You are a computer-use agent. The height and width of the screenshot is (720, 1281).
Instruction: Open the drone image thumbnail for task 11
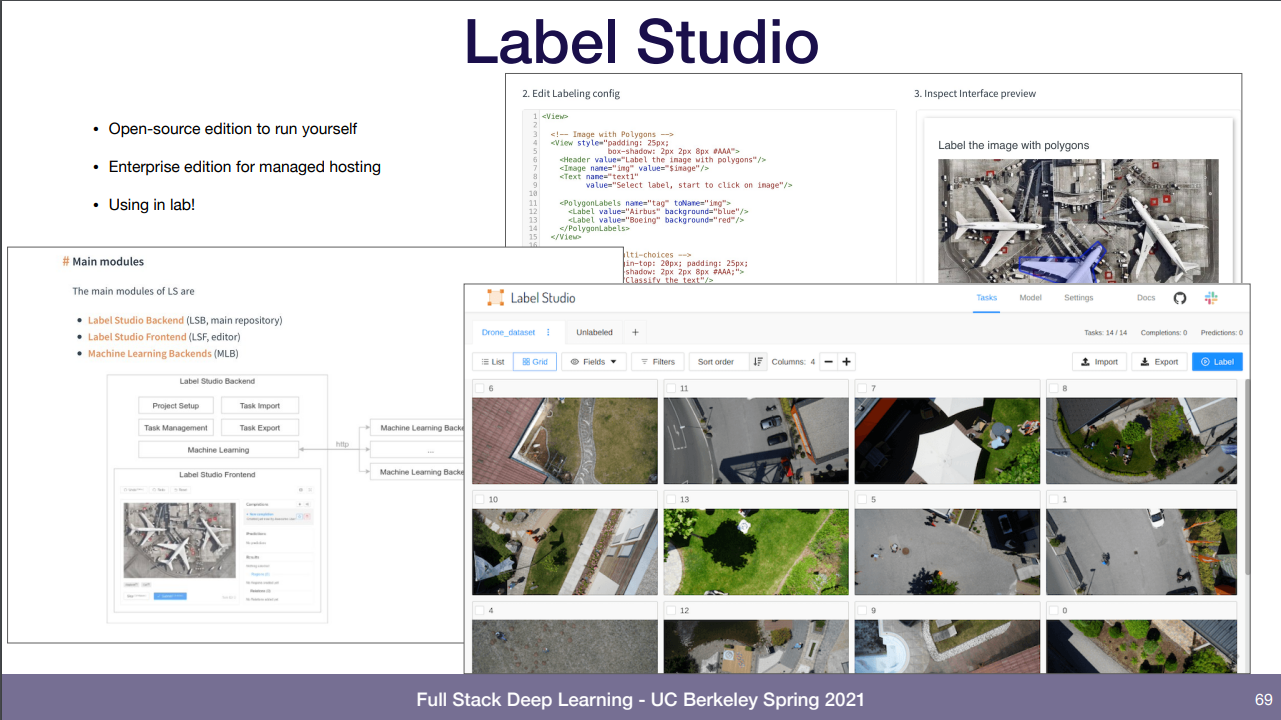pyautogui.click(x=756, y=441)
